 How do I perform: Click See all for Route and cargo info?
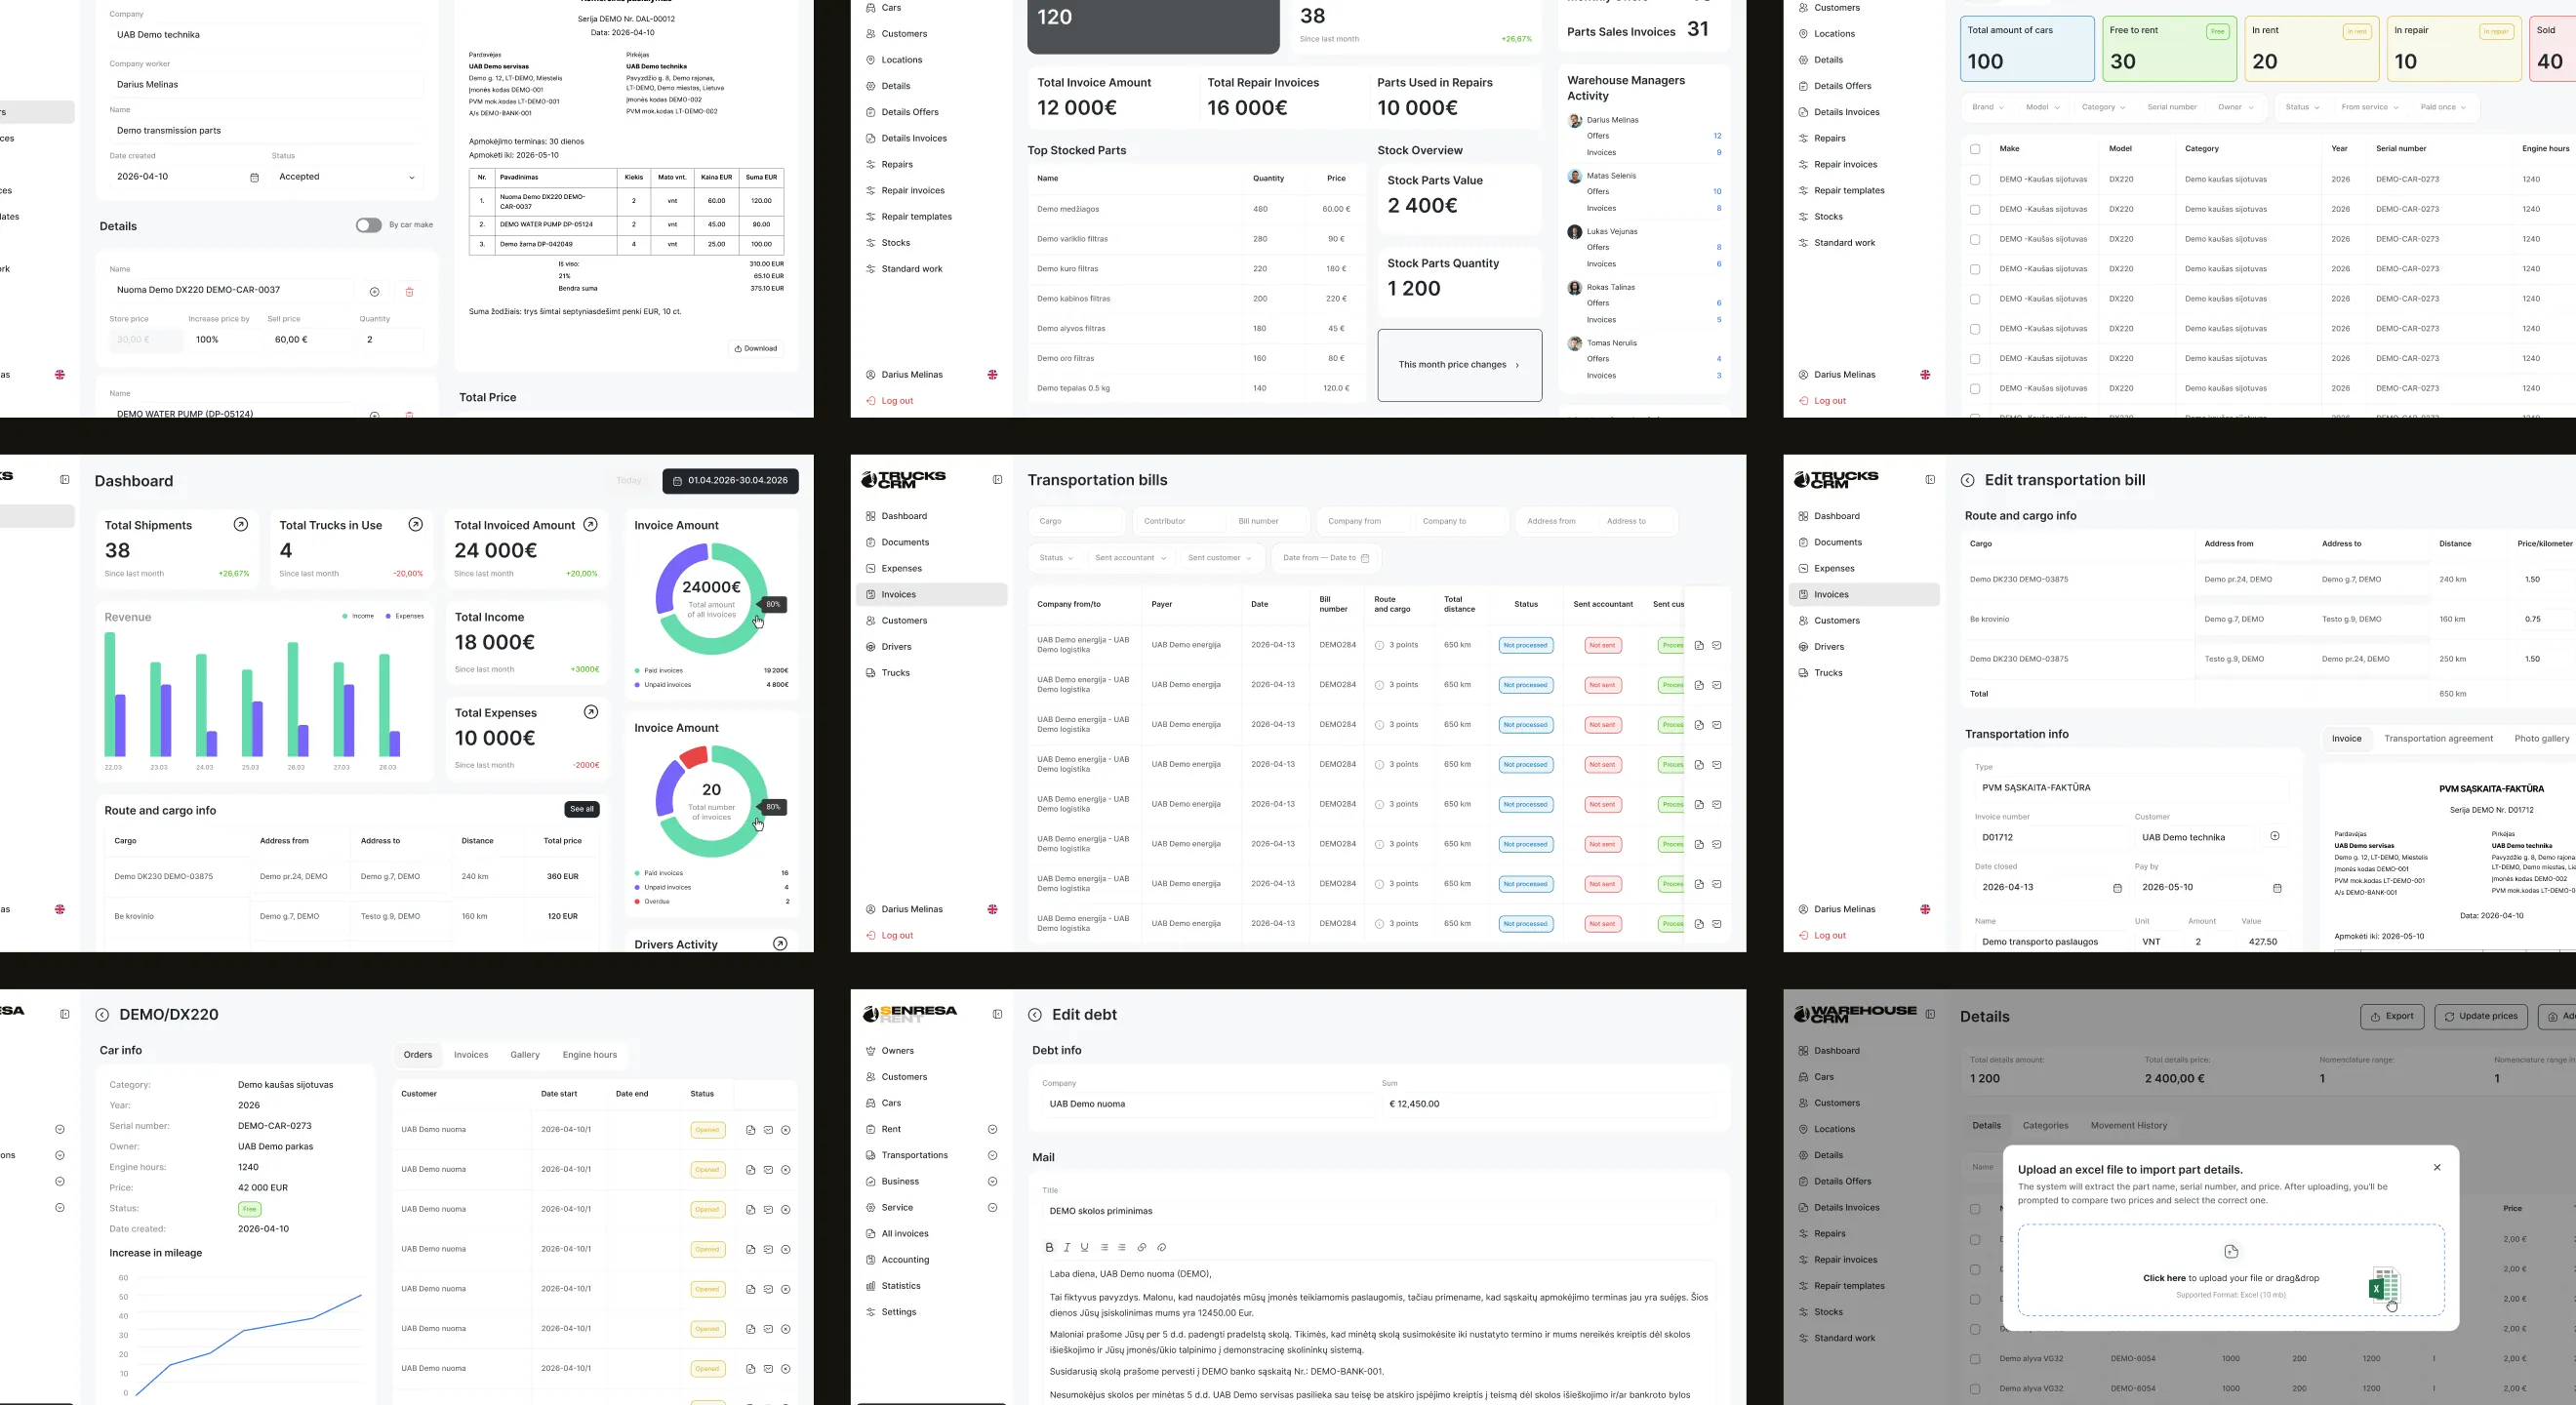click(582, 809)
